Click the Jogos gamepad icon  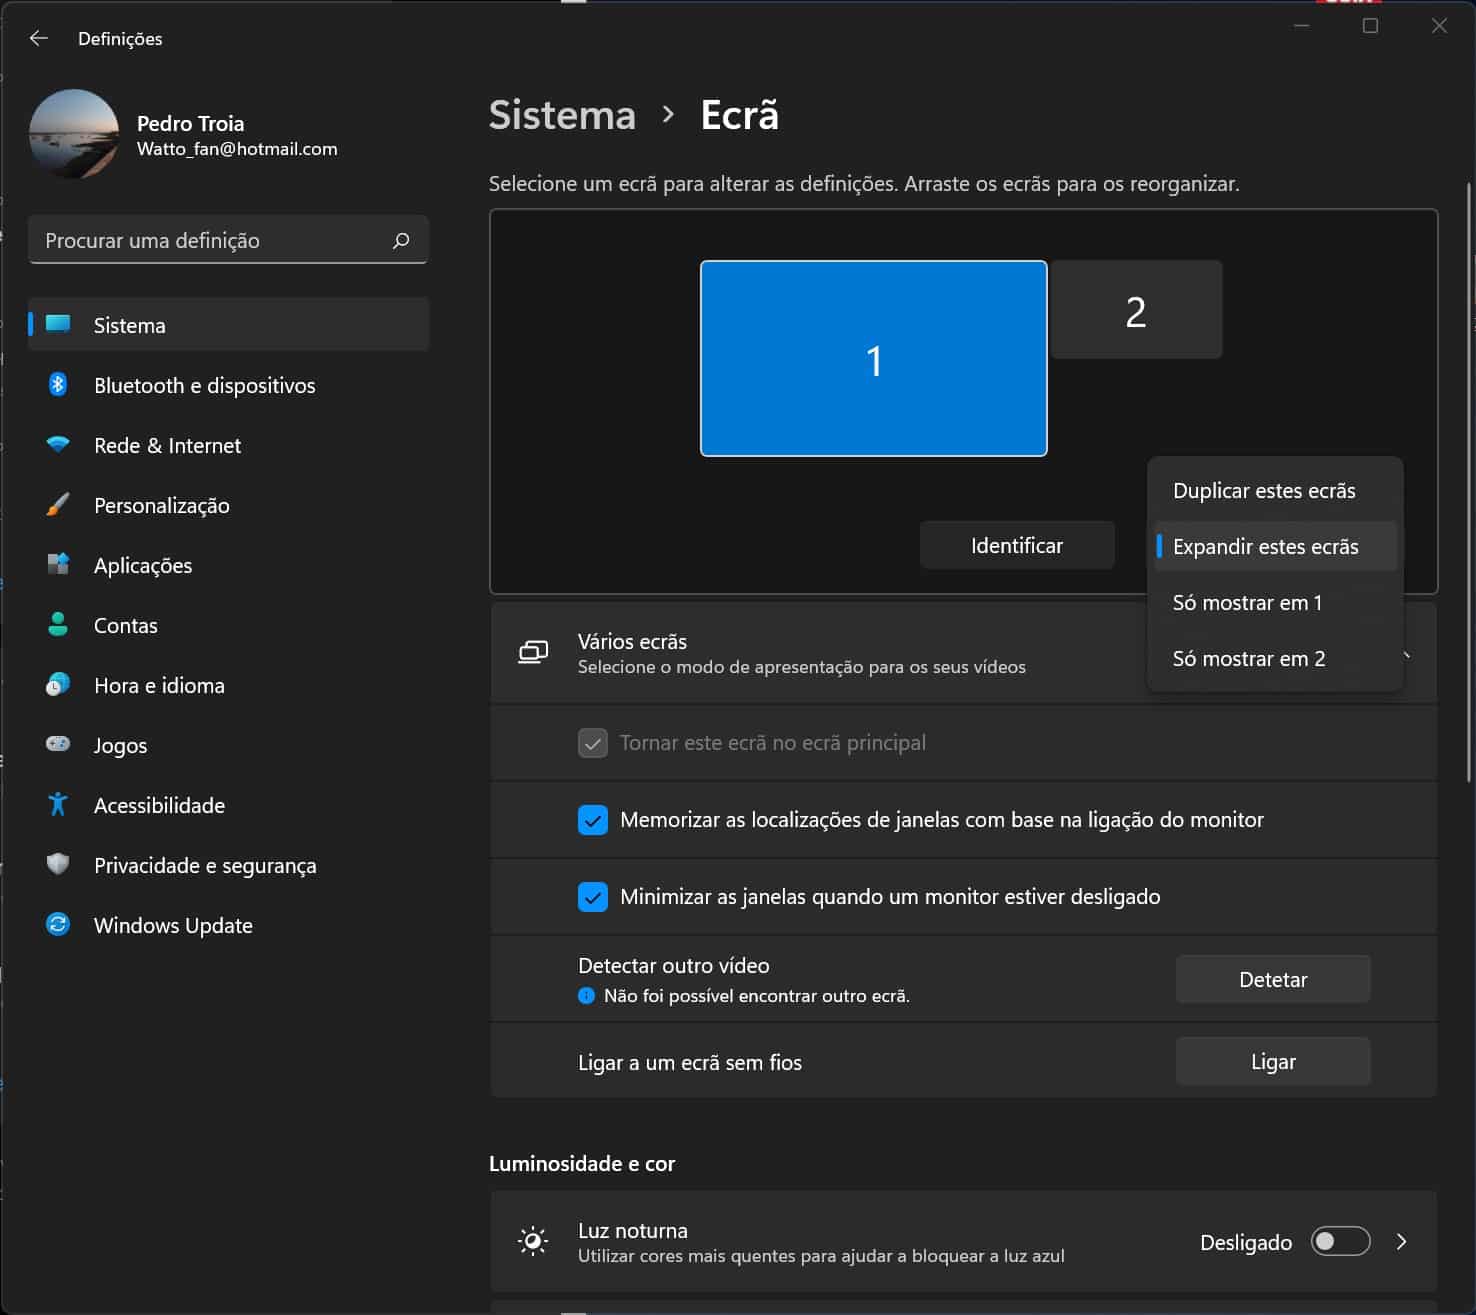[58, 745]
